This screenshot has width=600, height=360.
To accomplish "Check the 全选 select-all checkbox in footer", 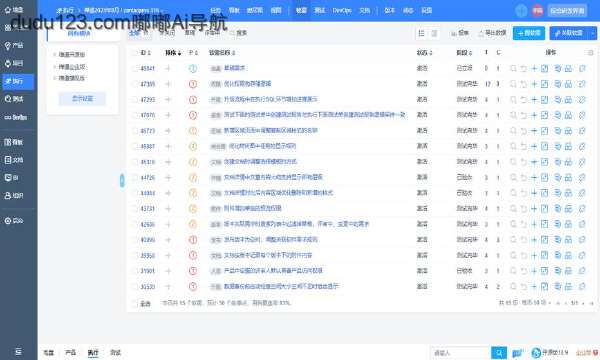I will coord(134,303).
